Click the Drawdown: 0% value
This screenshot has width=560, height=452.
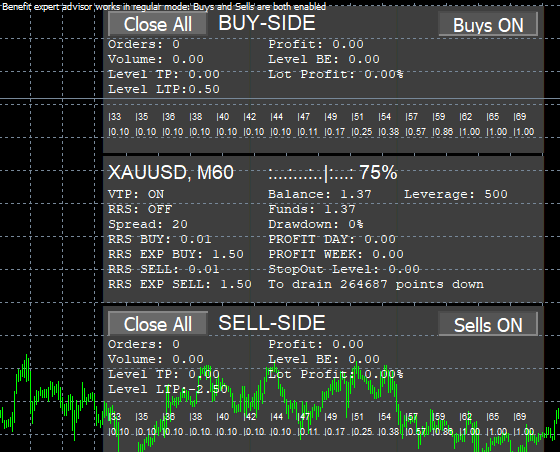pos(316,224)
